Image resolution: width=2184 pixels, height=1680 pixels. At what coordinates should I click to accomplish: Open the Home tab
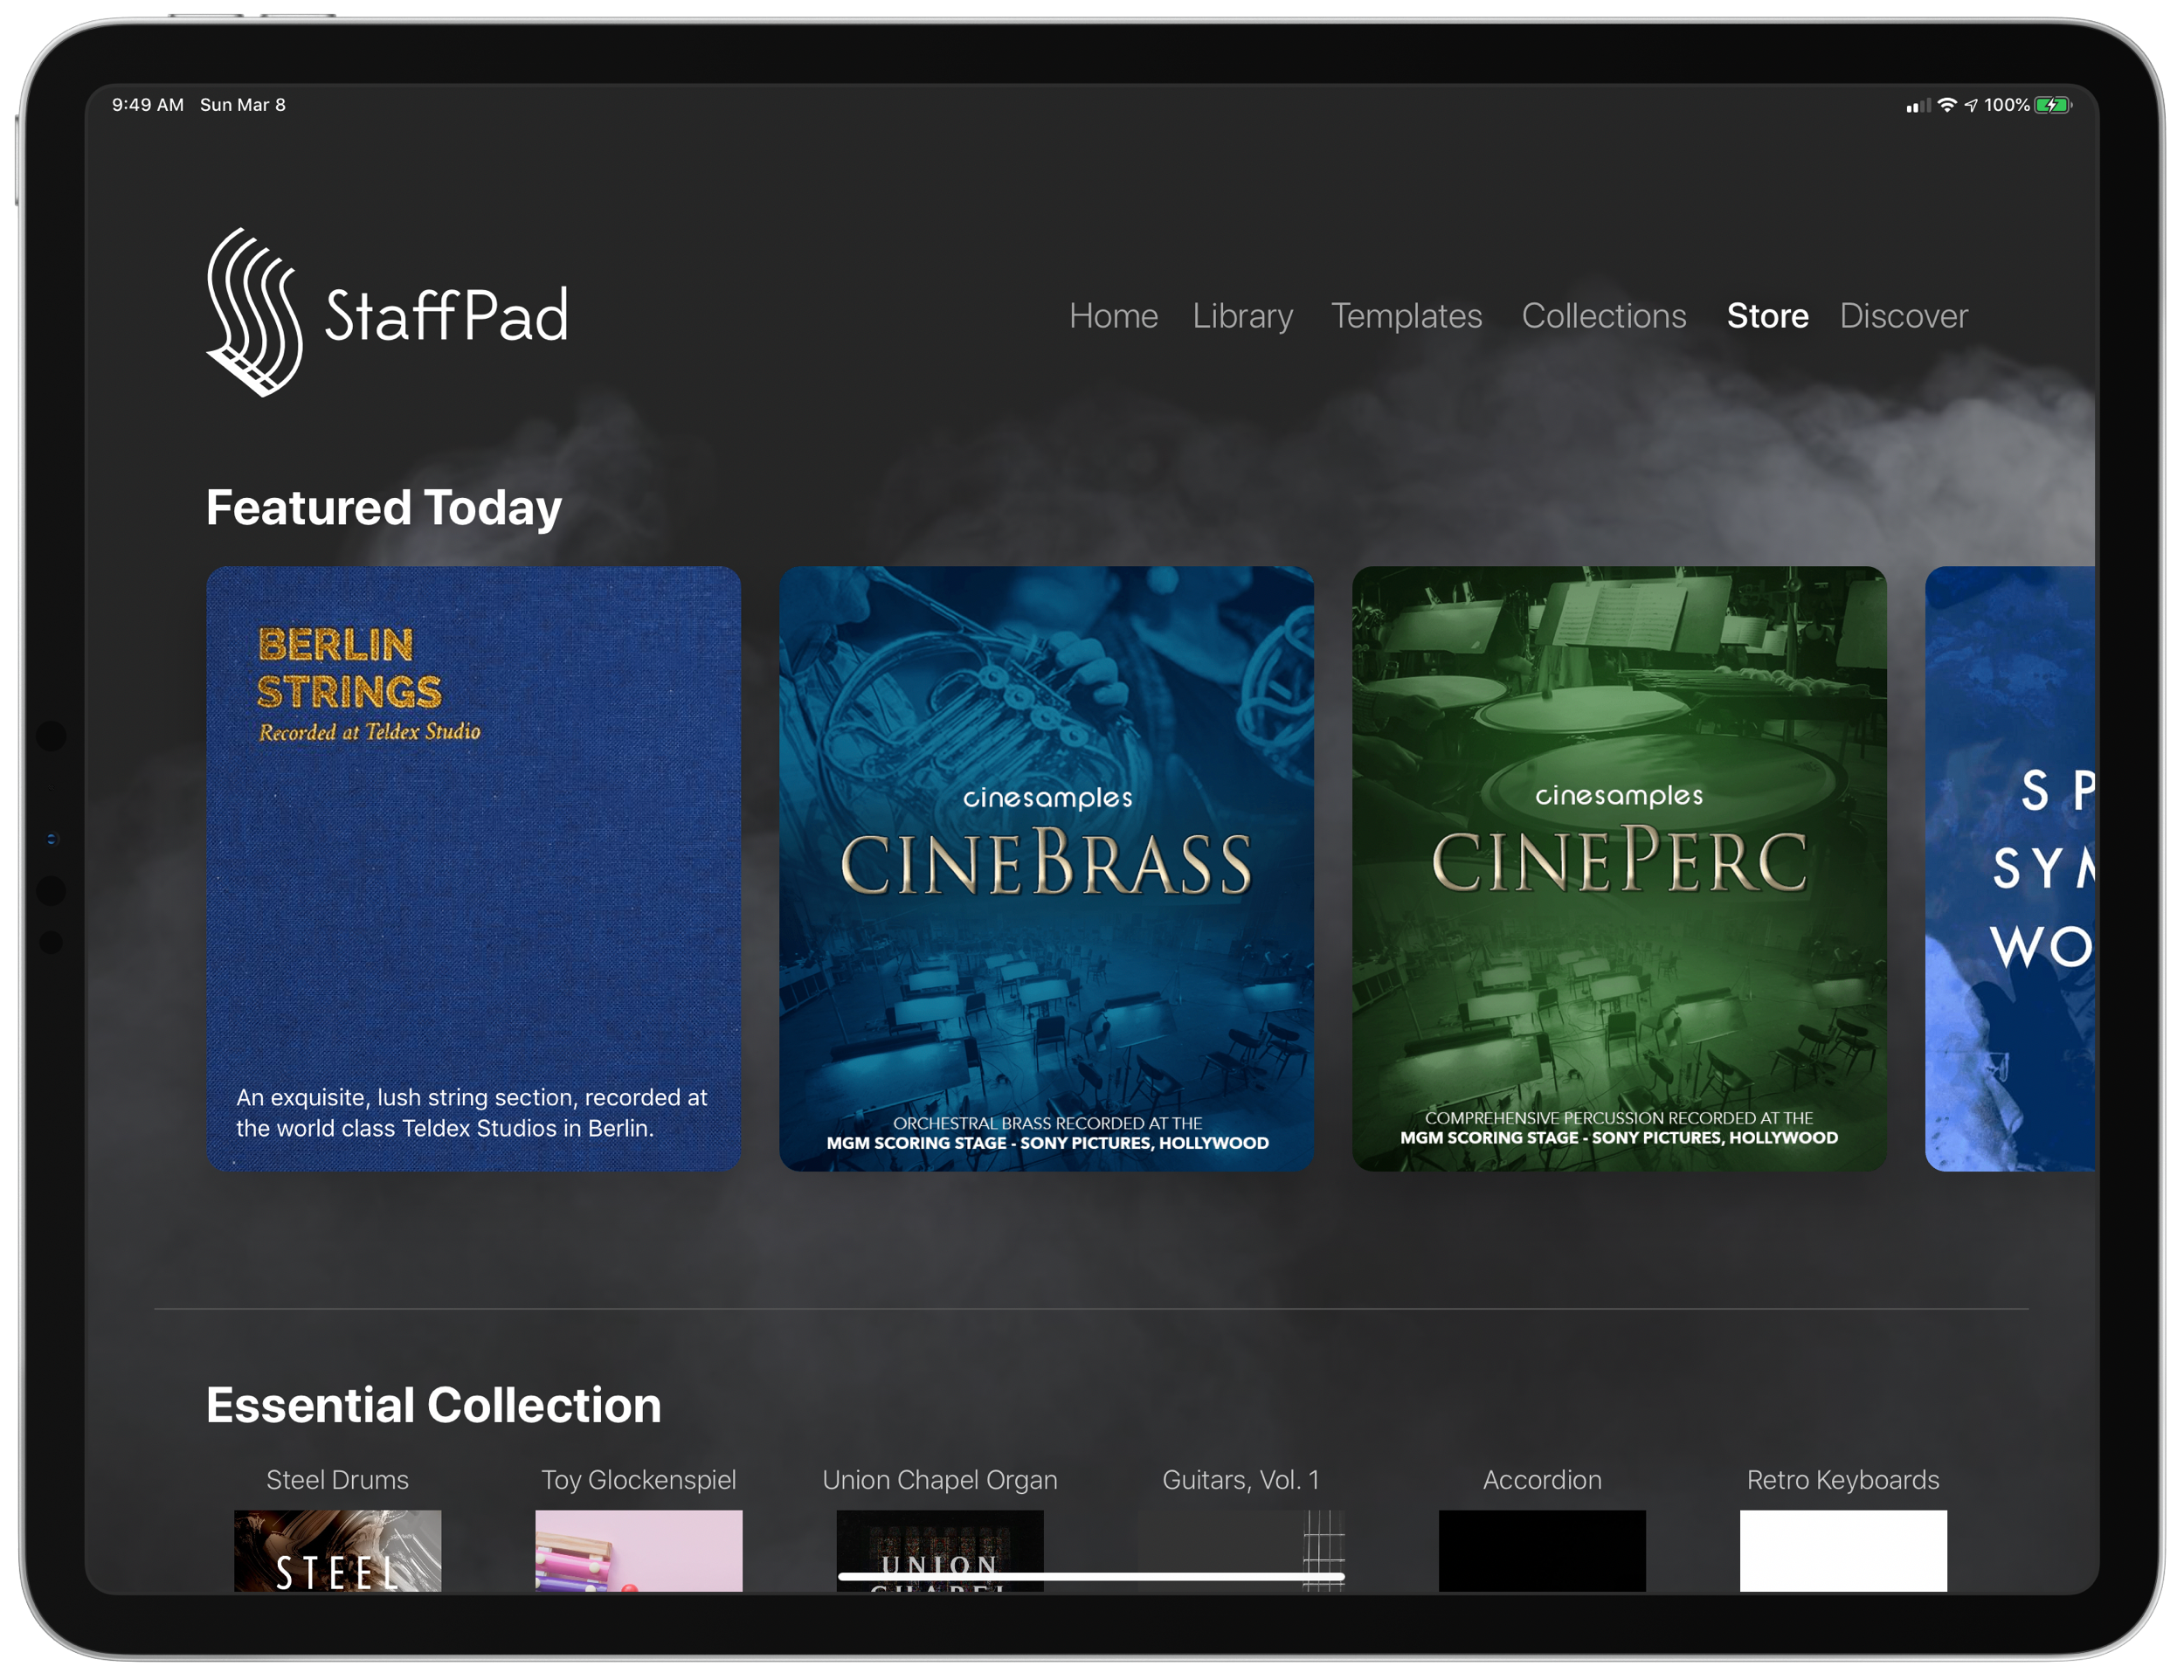pyautogui.click(x=1113, y=316)
